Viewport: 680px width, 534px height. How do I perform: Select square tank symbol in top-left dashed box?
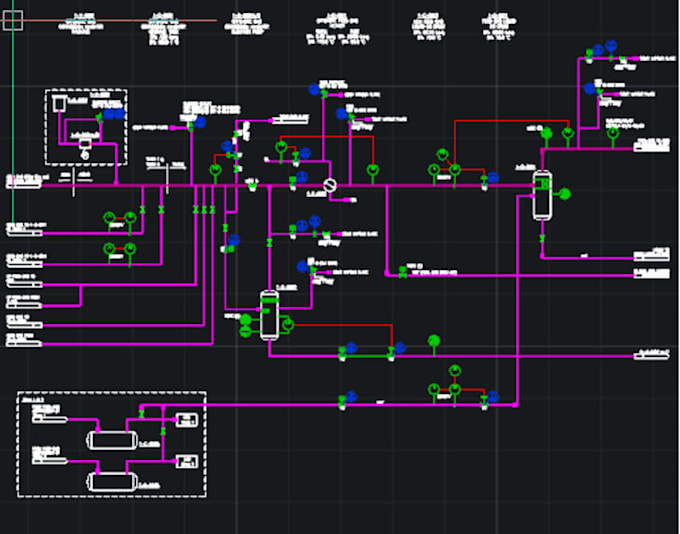[x=59, y=103]
